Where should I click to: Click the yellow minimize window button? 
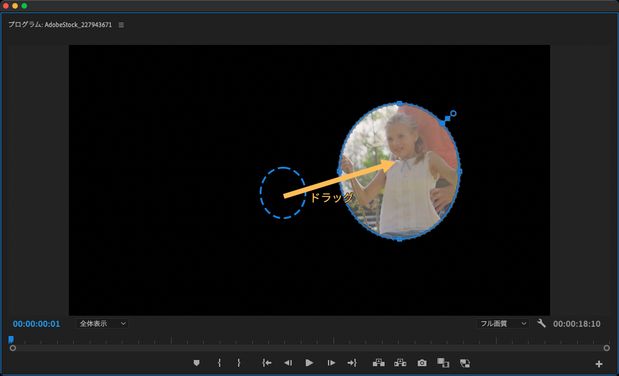[x=15, y=6]
